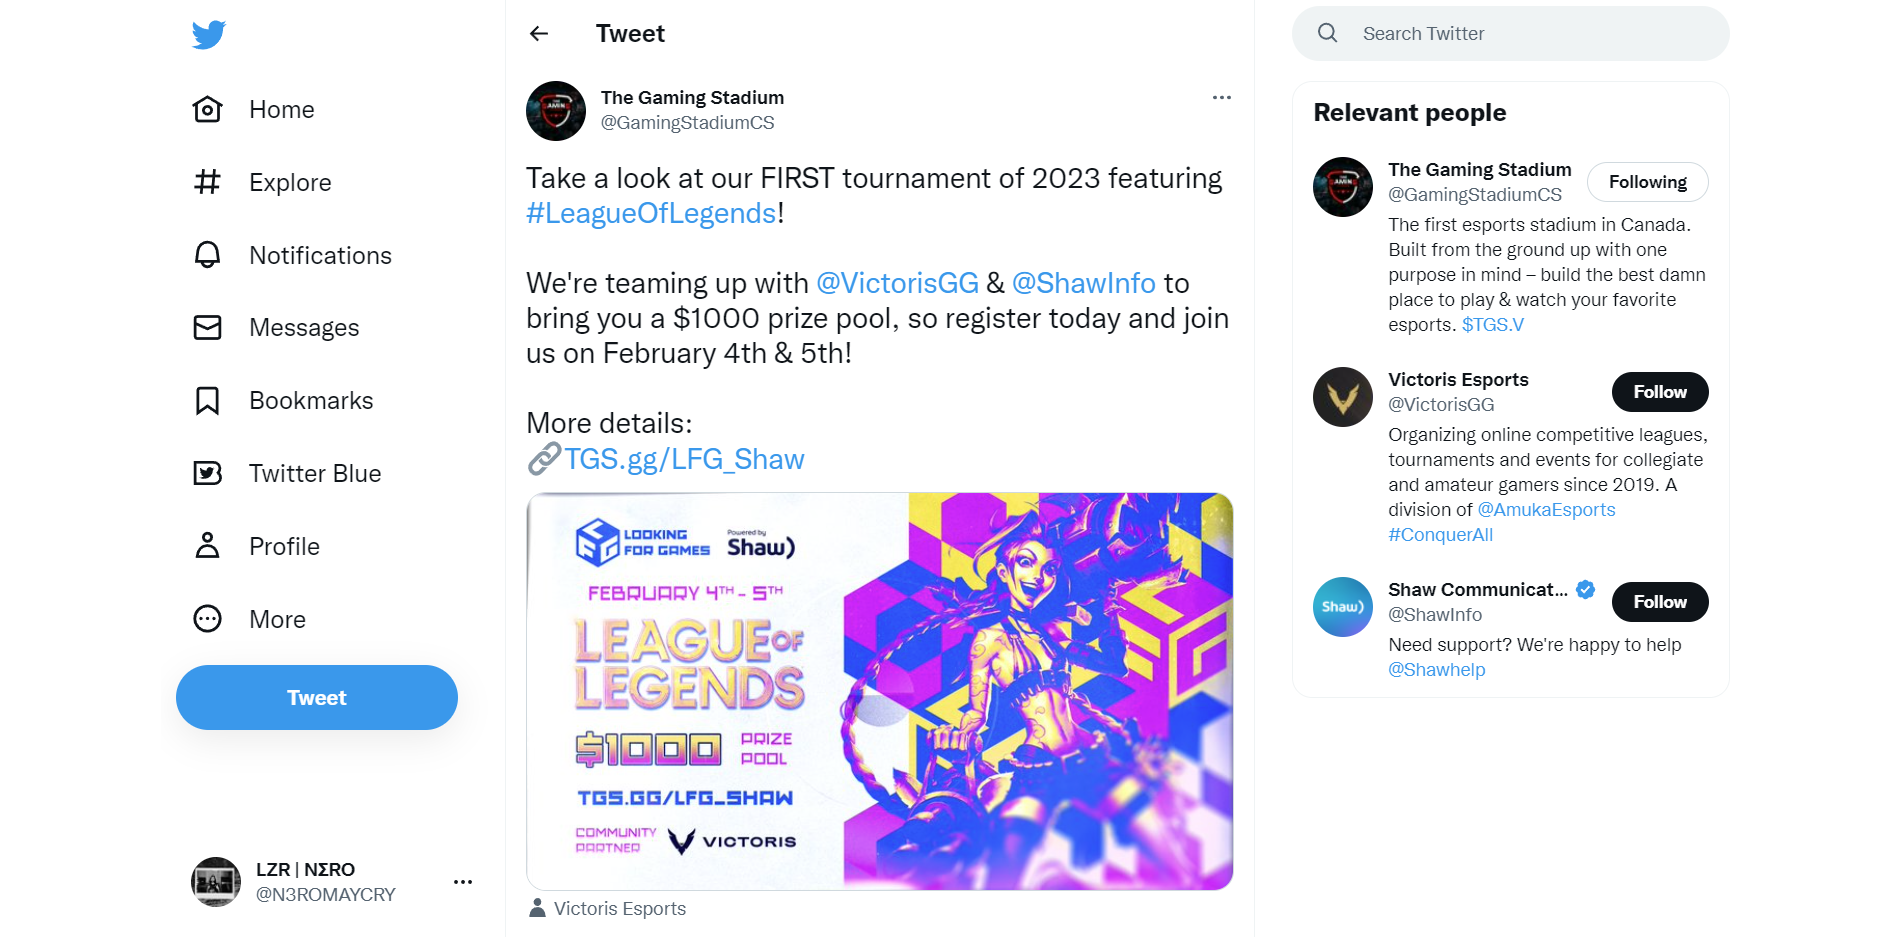Open Notifications bell icon
Viewport: 1903px width, 937px height.
coord(207,255)
